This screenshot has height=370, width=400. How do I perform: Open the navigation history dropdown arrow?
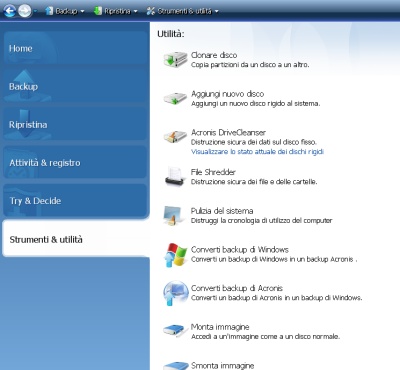(35, 12)
